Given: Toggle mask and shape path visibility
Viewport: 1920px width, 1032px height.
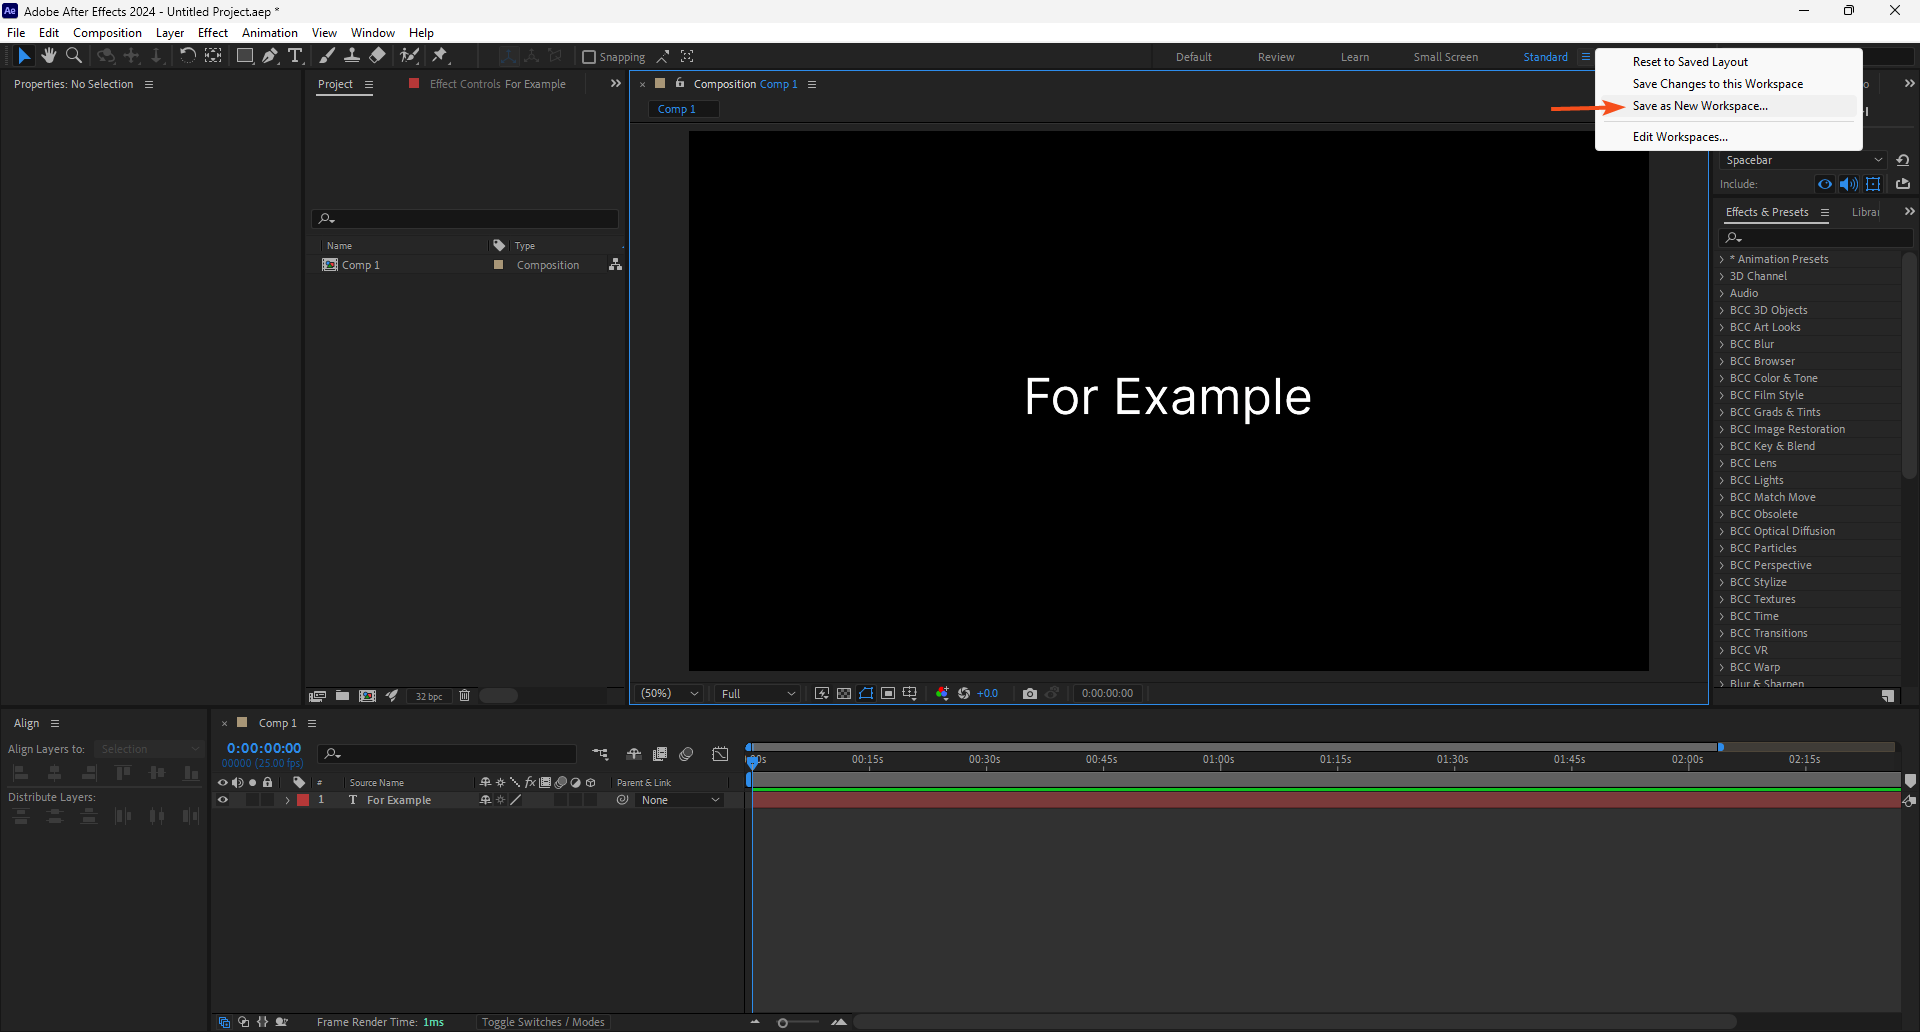Looking at the screenshot, I should 866,693.
